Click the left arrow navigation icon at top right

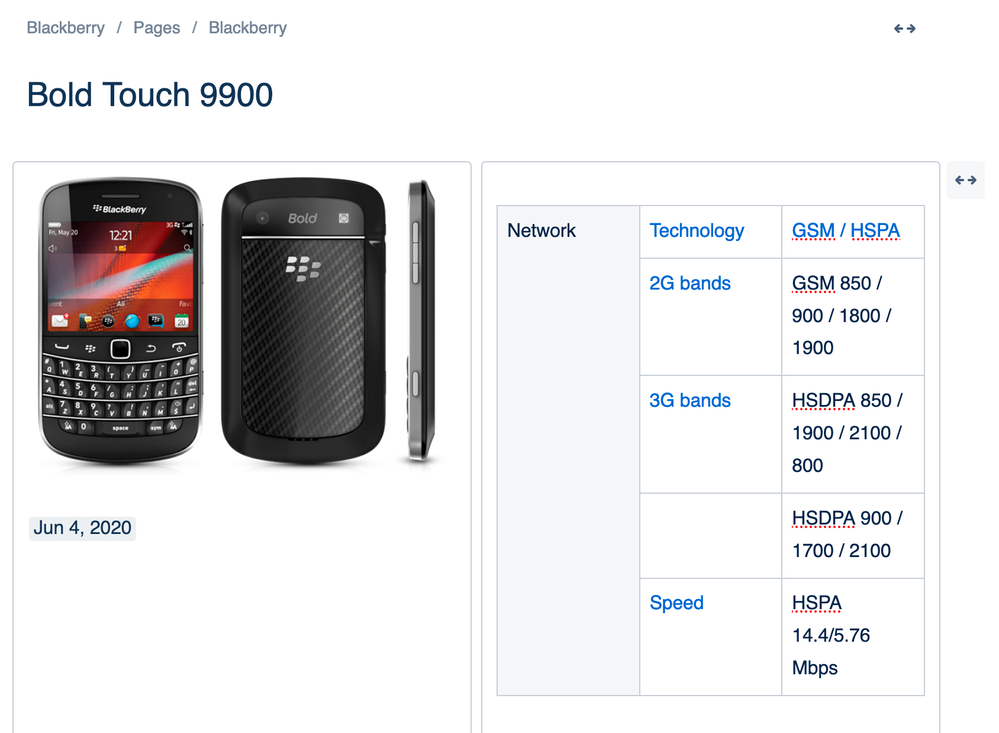pyautogui.click(x=898, y=28)
